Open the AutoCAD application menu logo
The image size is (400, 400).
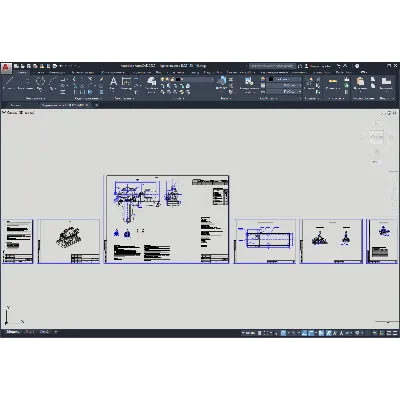[x=6, y=68]
